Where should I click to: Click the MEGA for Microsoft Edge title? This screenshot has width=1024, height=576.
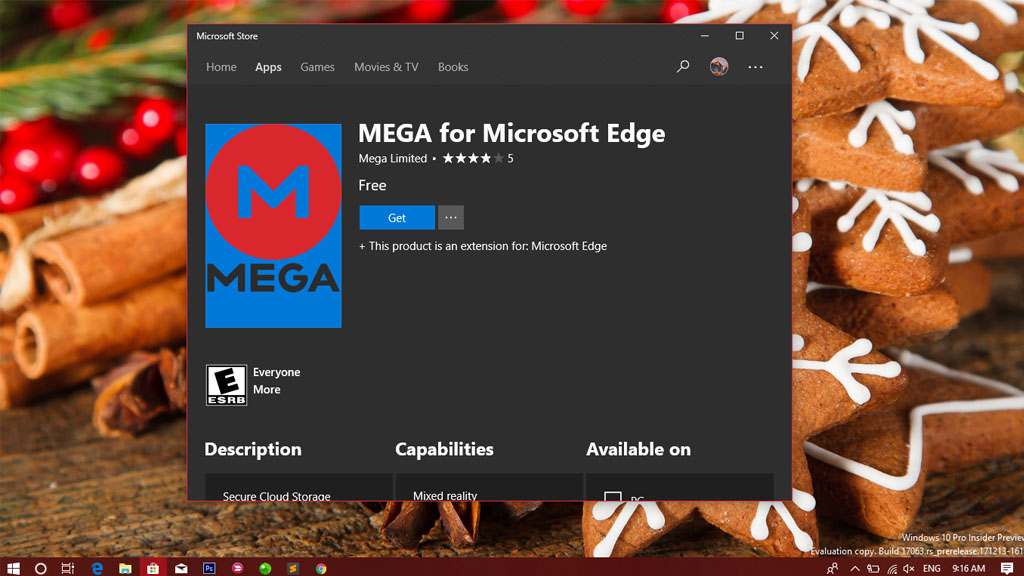(x=511, y=133)
